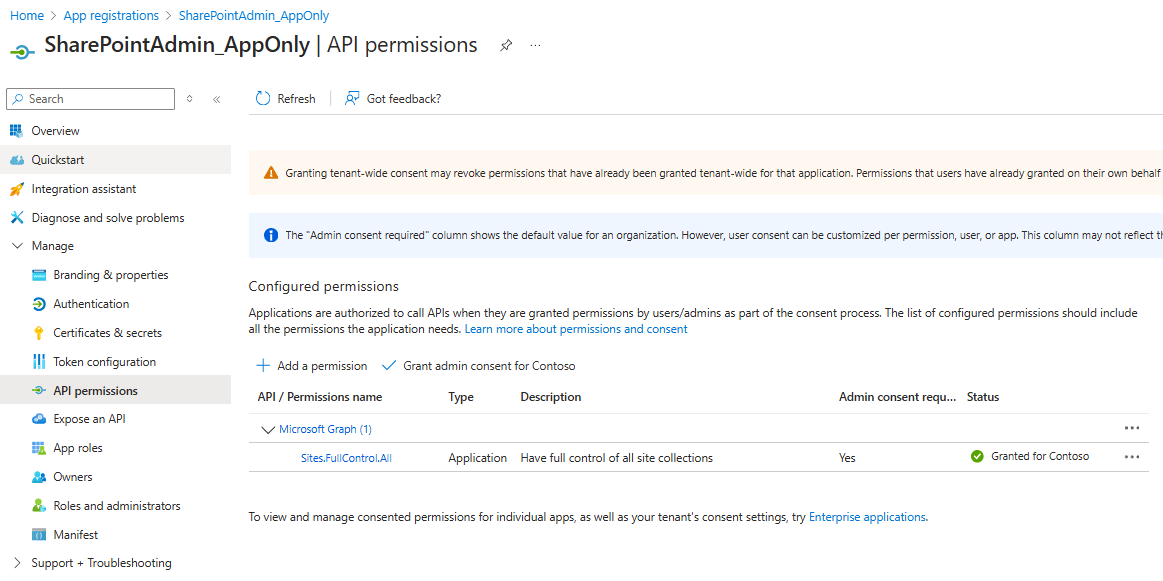Select the Manifest icon in the sidebar
The height and width of the screenshot is (581, 1163).
tap(40, 533)
